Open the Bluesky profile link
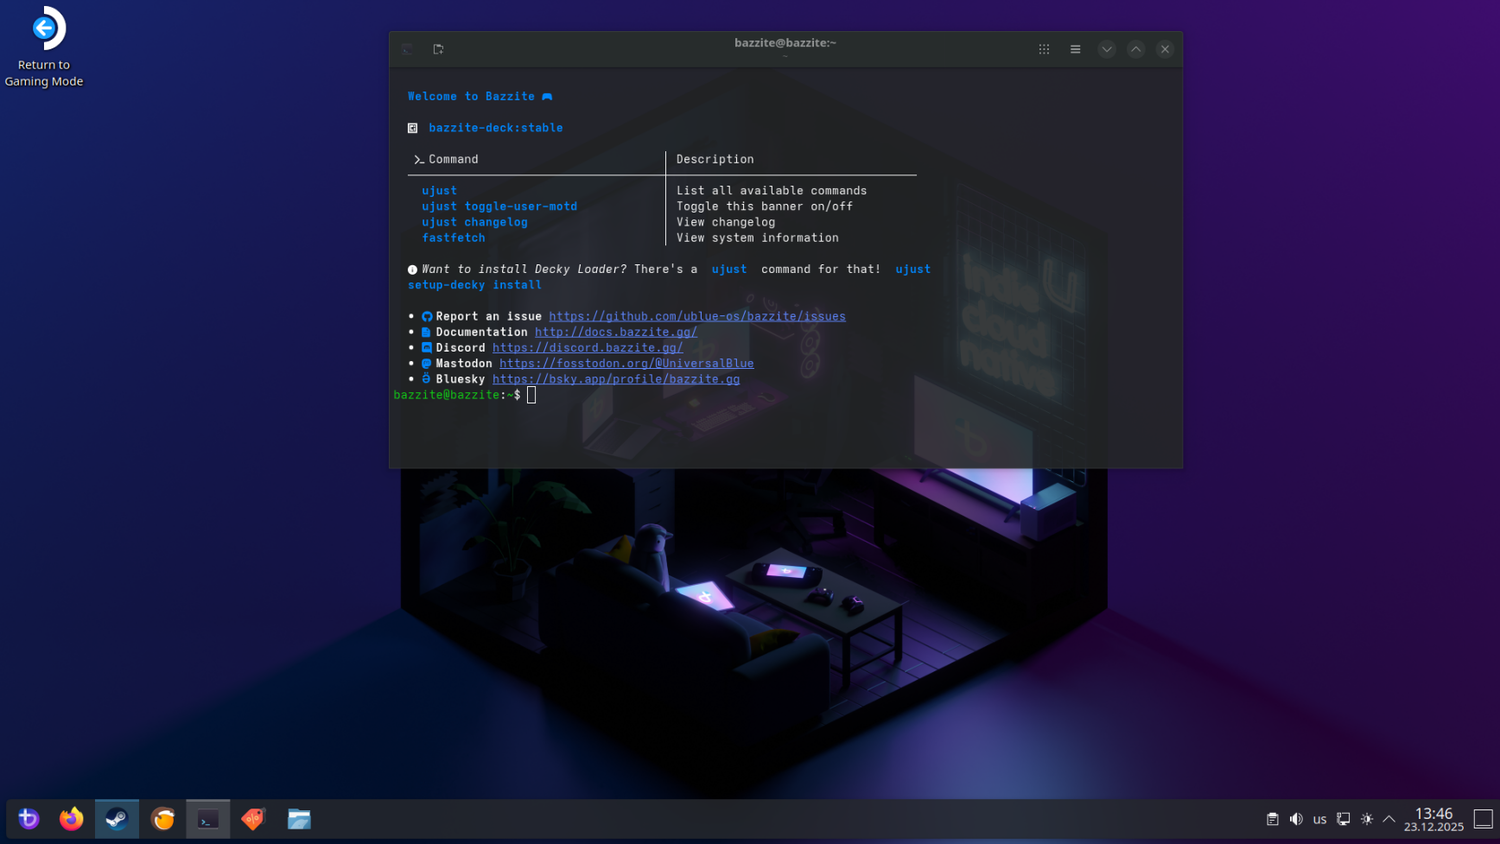Image resolution: width=1500 pixels, height=844 pixels. tap(616, 379)
